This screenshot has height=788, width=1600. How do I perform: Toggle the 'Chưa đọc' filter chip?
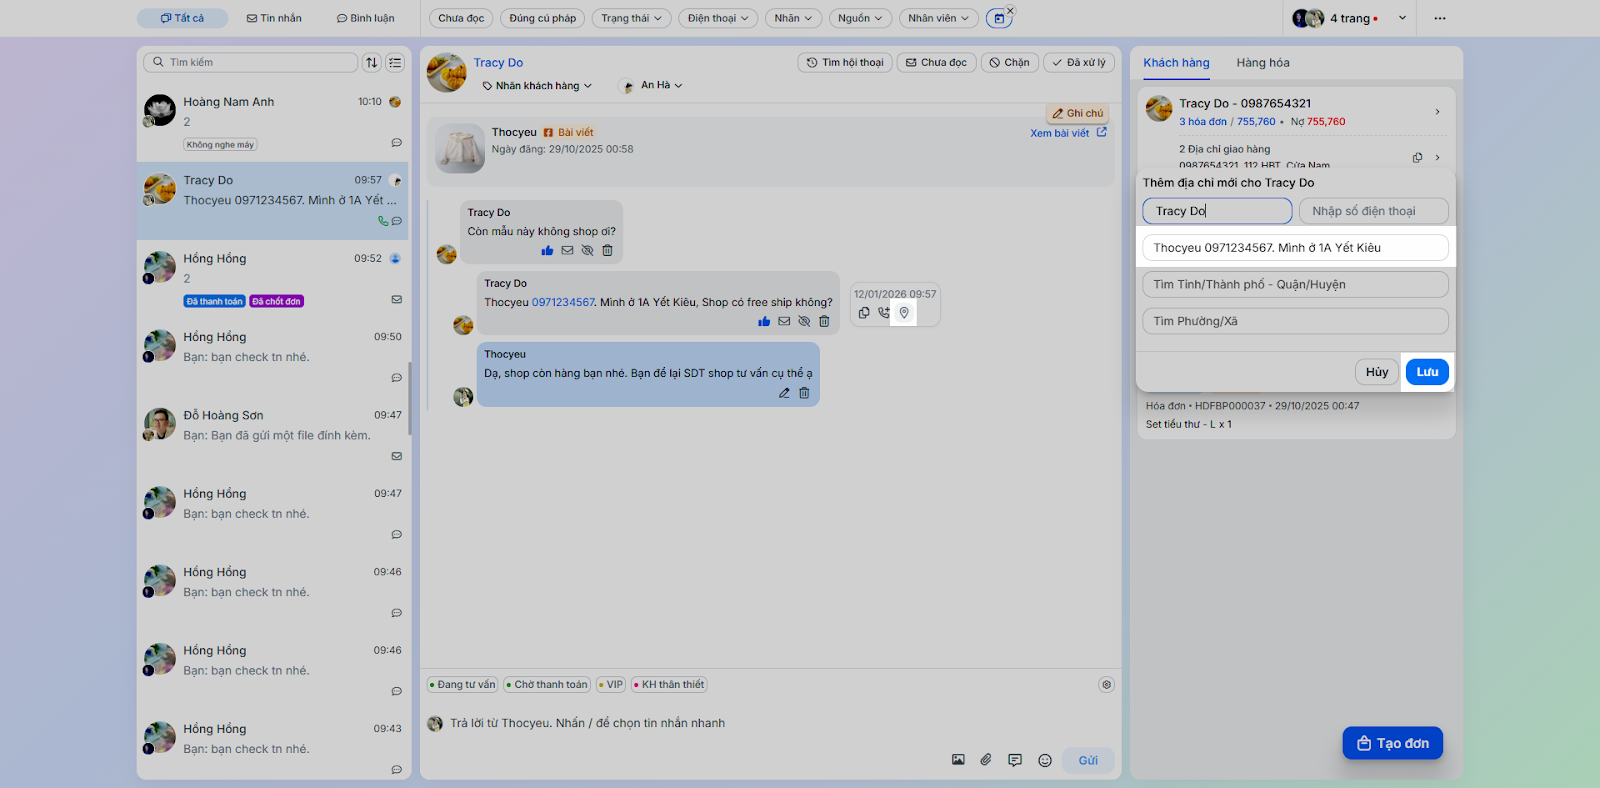(461, 18)
